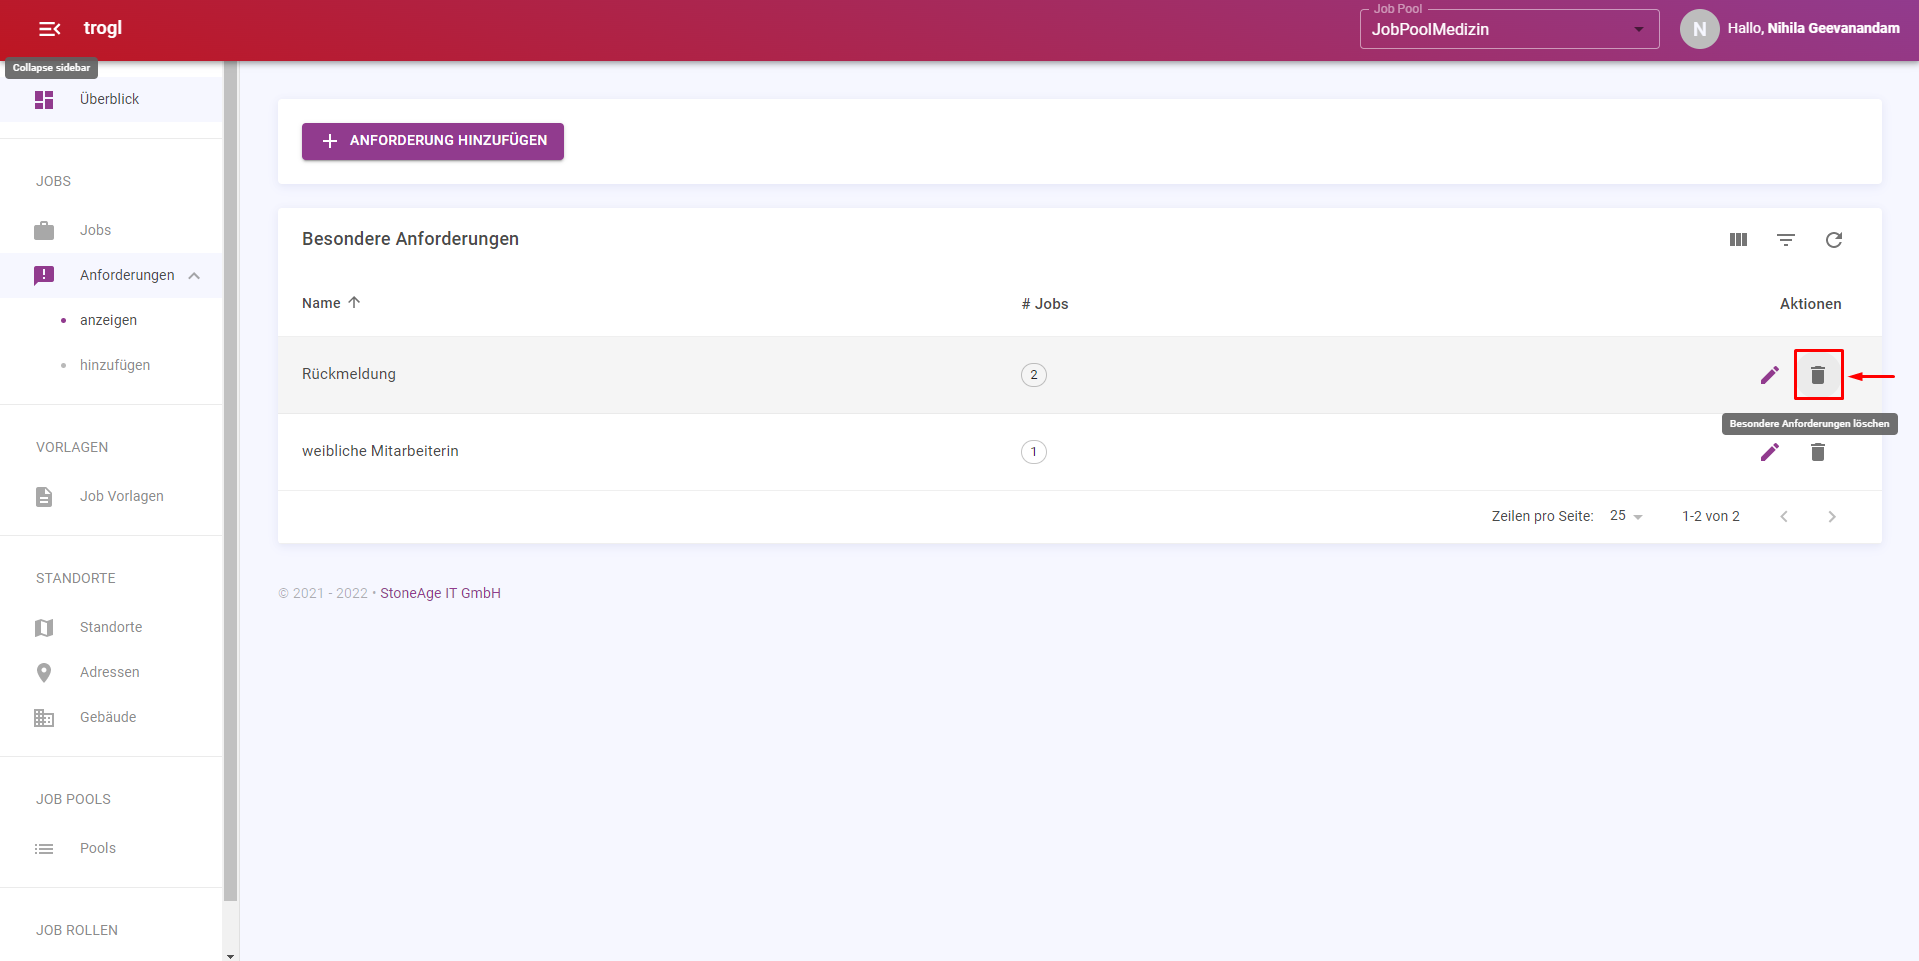
Task: Edit the Rückmeldung requirement
Action: [x=1770, y=375]
